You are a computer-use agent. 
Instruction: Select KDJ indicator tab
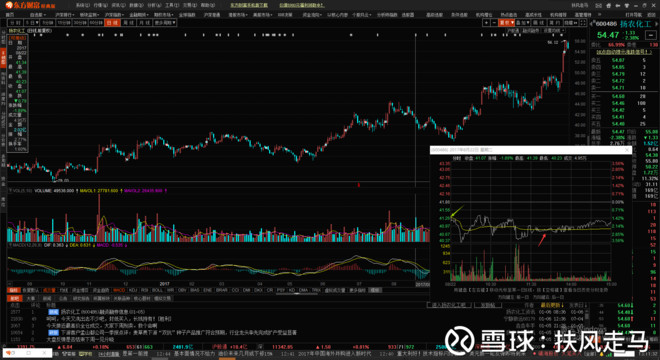(x=133, y=290)
